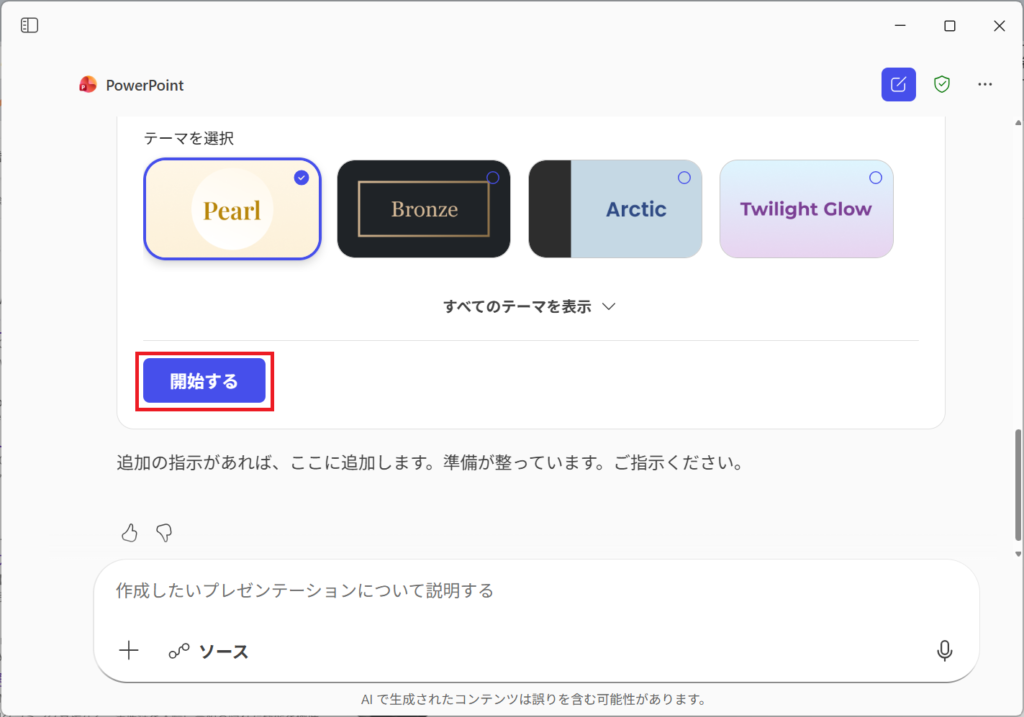Open the green shield privacy icon

pyautogui.click(x=941, y=85)
